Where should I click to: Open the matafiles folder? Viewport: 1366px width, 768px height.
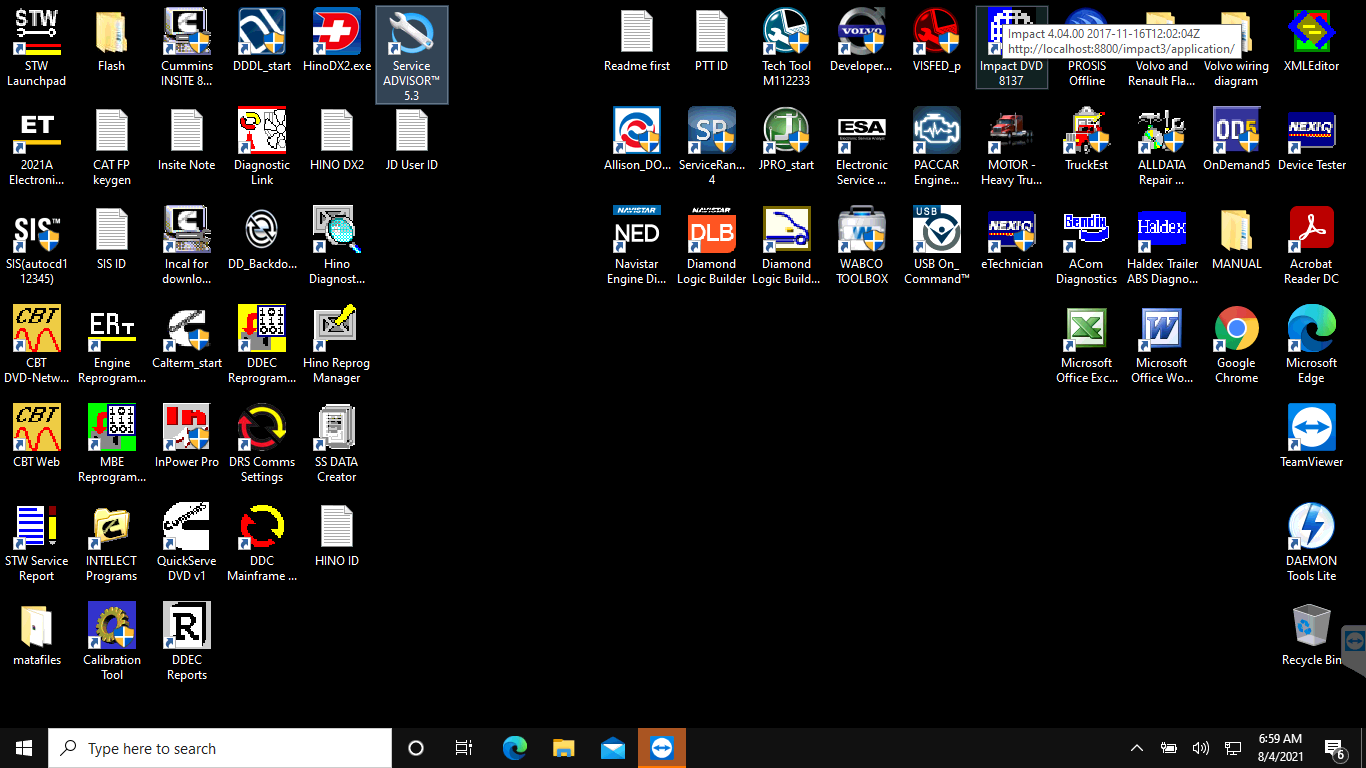pos(37,634)
